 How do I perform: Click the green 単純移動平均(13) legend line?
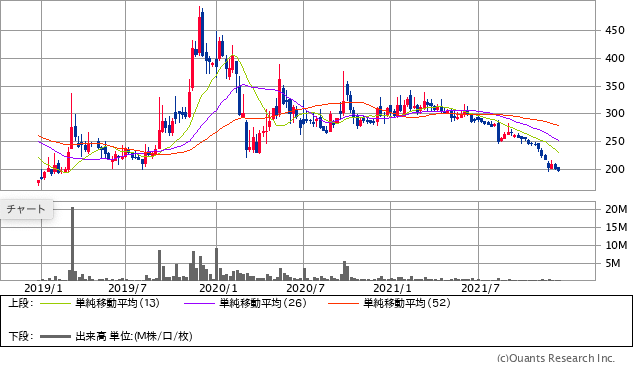pyautogui.click(x=55, y=303)
